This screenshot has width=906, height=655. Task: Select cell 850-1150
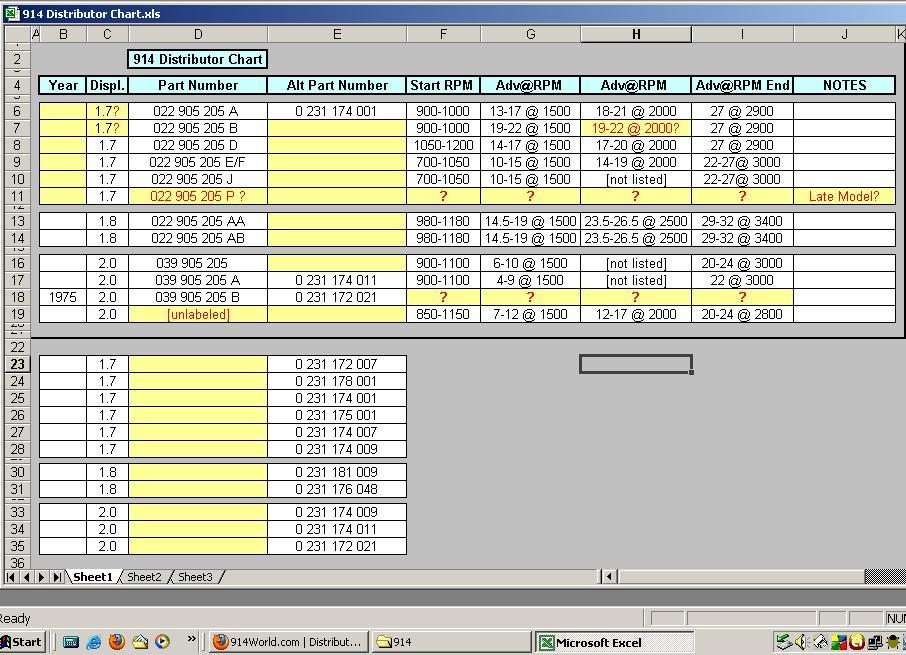pos(443,314)
